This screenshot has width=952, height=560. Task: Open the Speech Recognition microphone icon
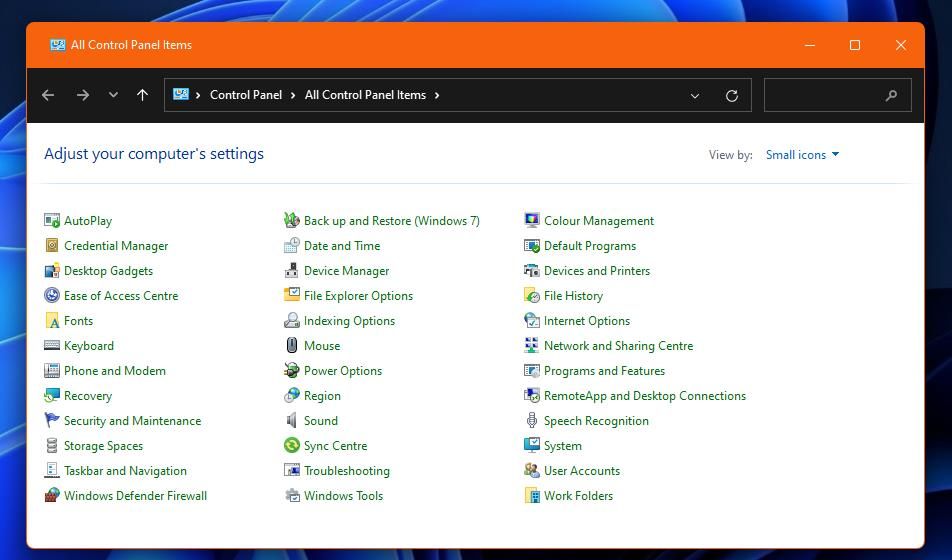tap(532, 420)
